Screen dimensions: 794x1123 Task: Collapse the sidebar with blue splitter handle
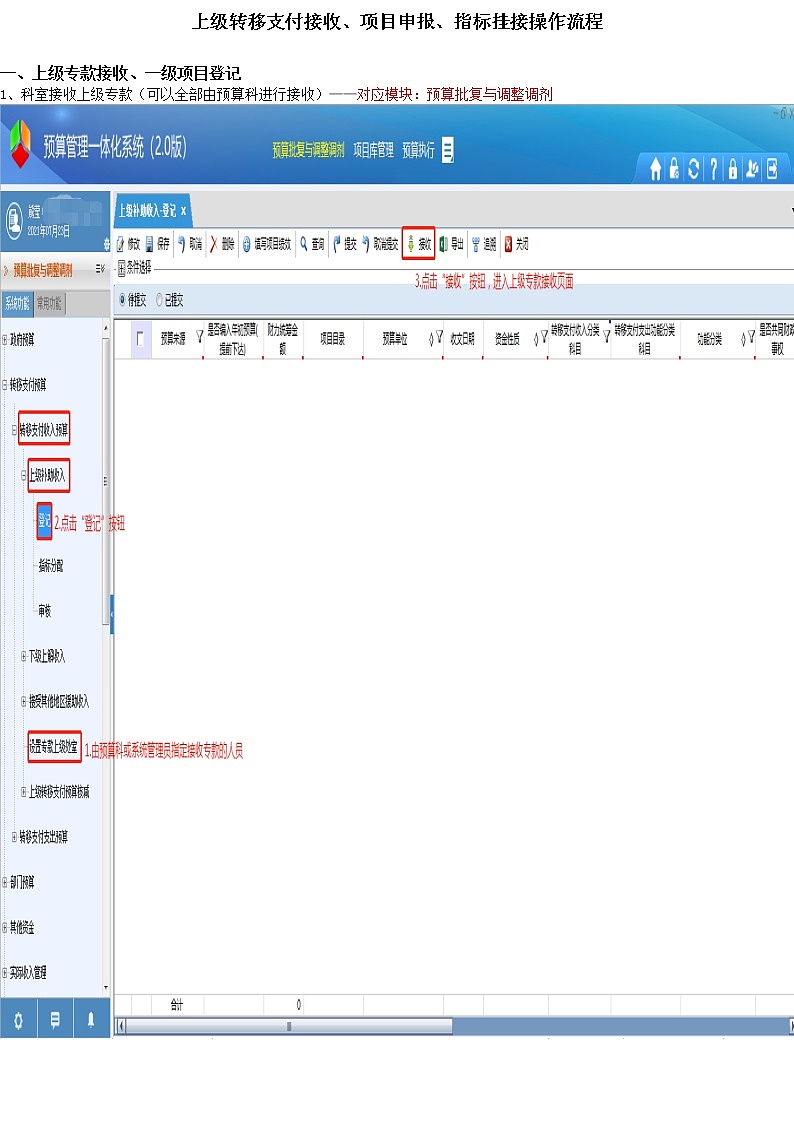click(x=112, y=614)
